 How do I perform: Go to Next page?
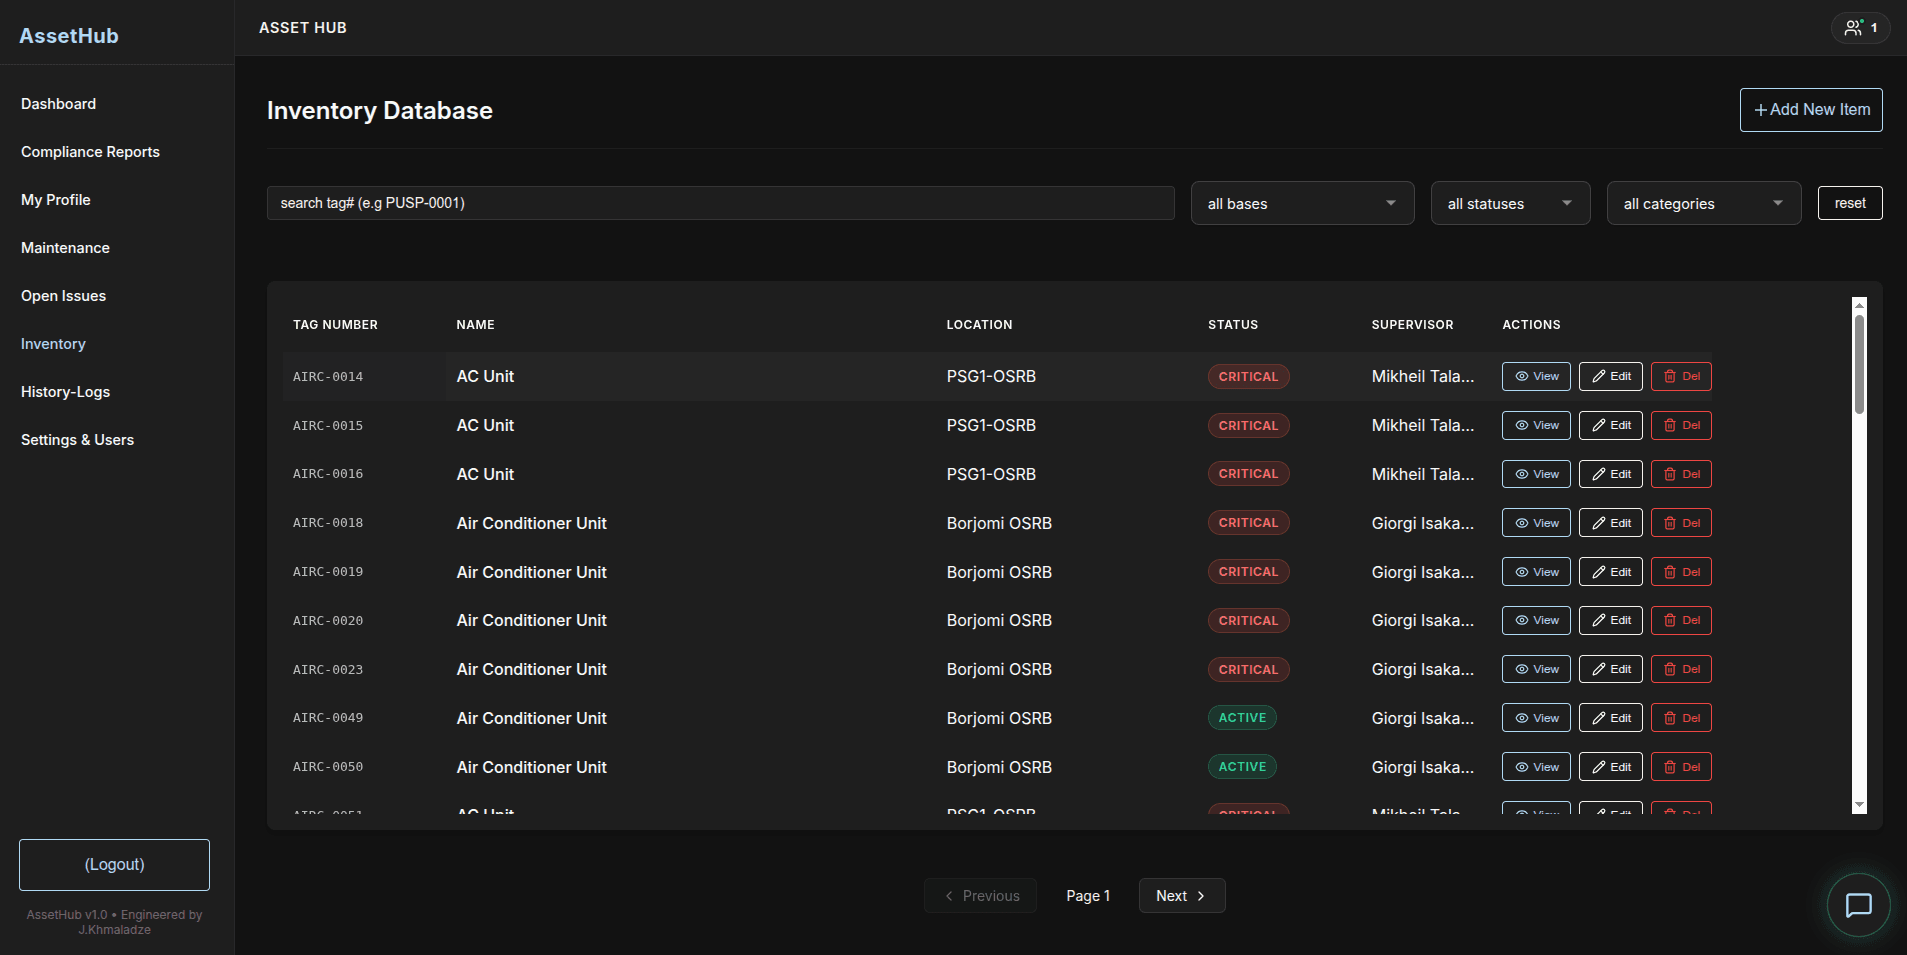point(1182,896)
